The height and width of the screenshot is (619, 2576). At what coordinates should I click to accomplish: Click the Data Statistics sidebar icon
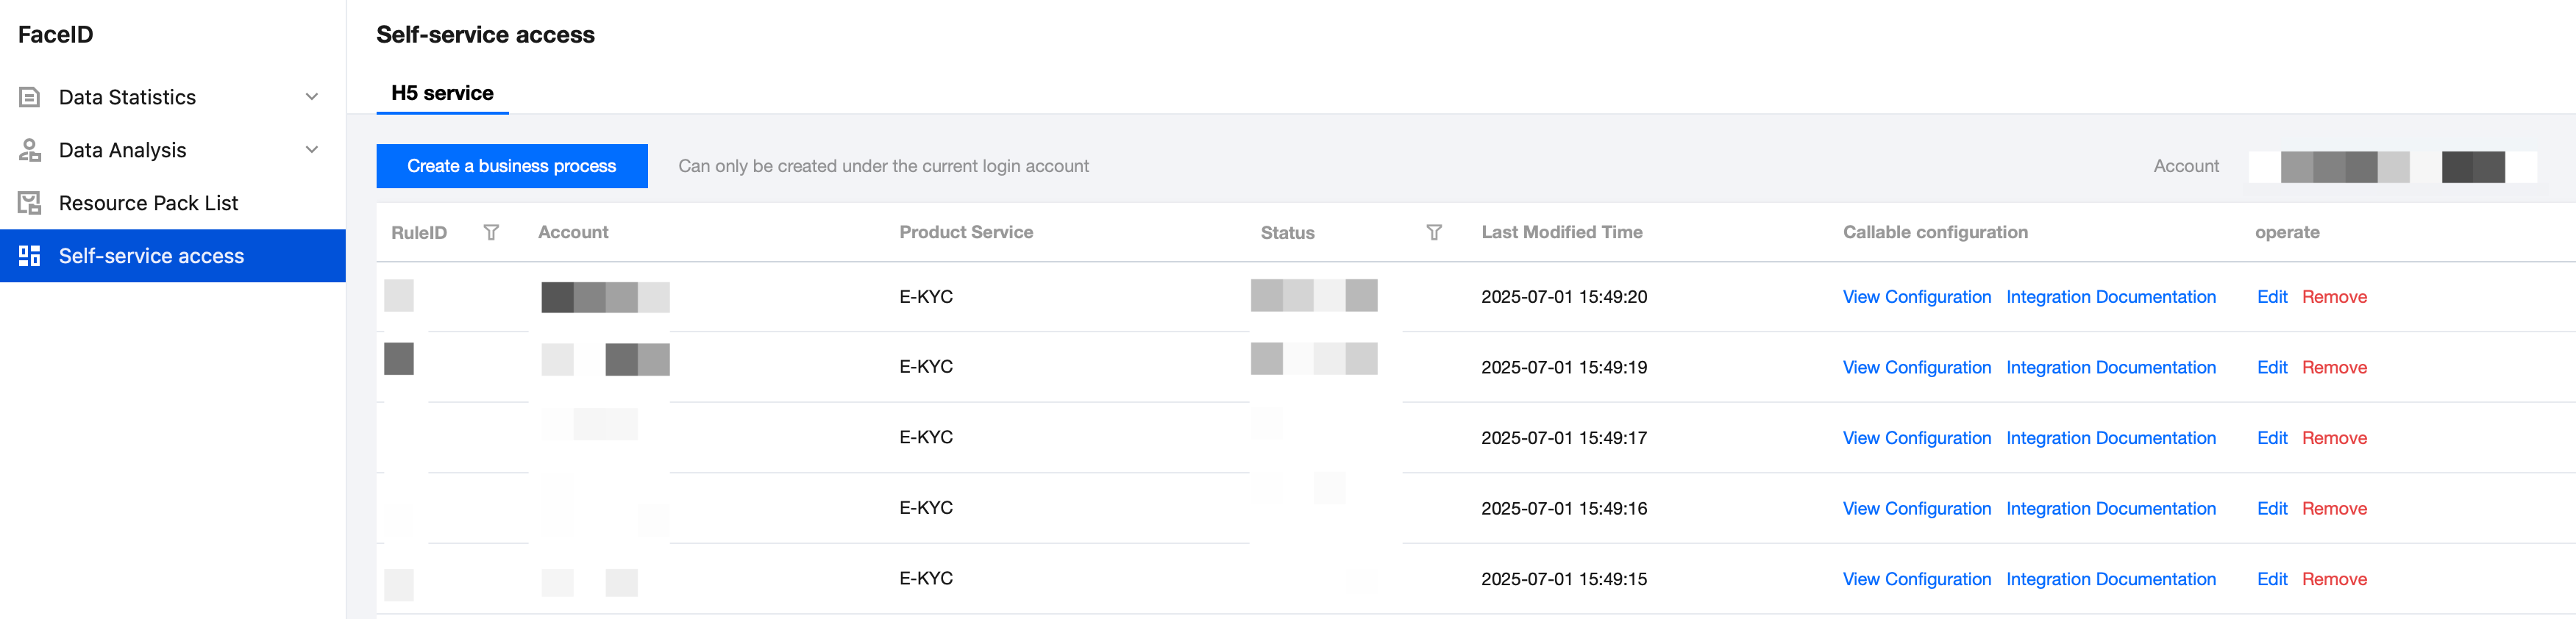[x=30, y=97]
